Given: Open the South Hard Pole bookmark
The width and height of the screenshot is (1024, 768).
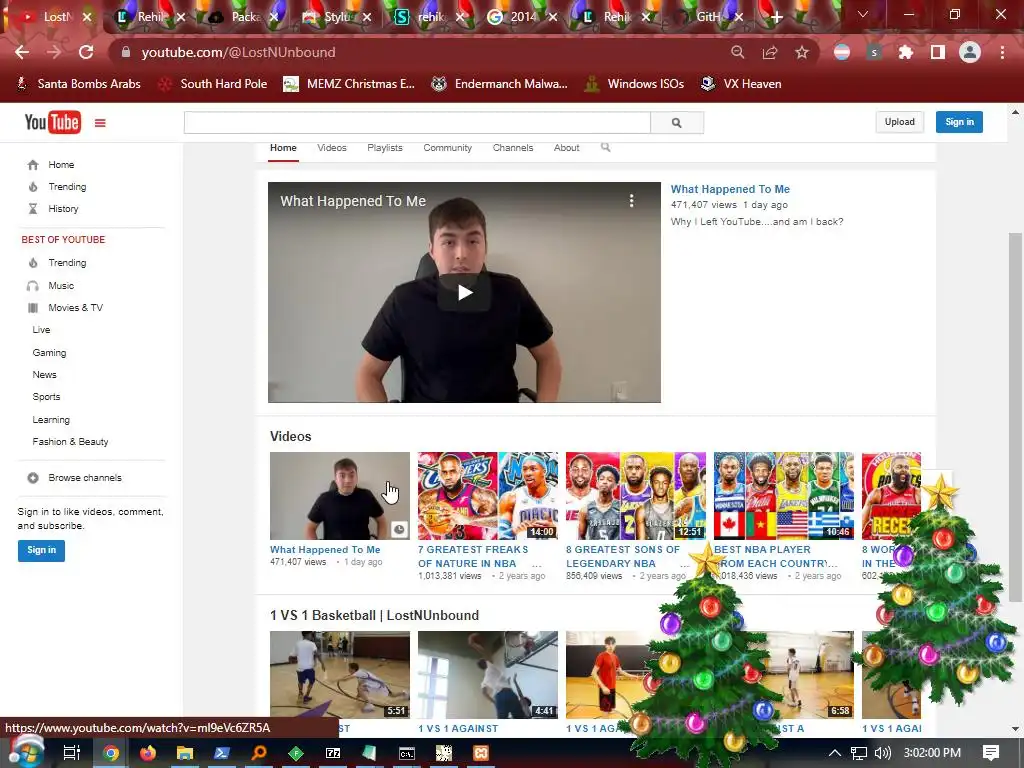Looking at the screenshot, I should 214,84.
